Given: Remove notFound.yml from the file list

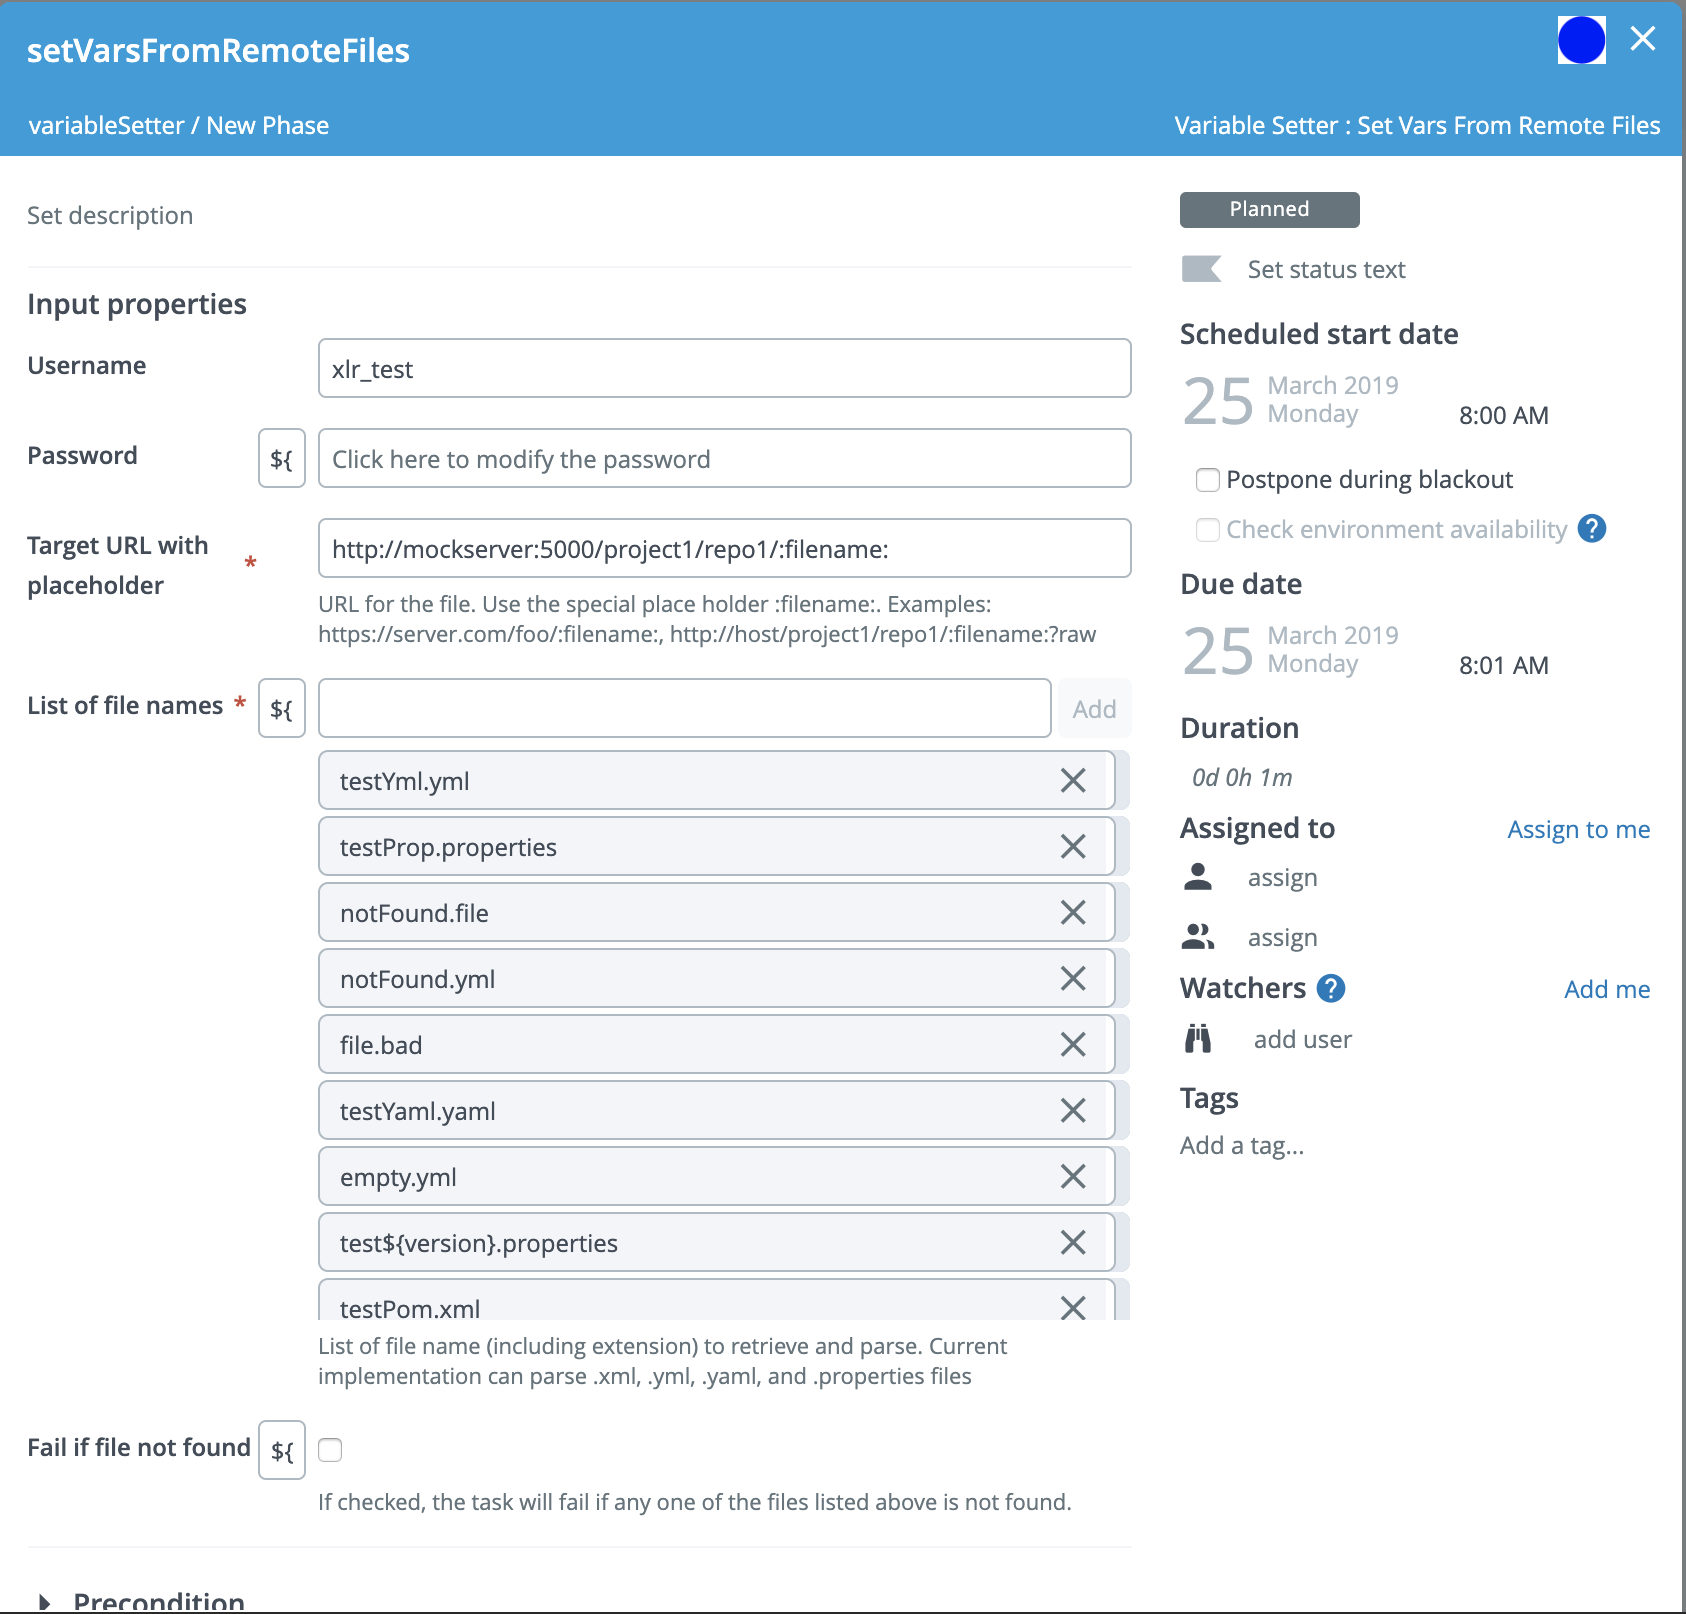Looking at the screenshot, I should [x=1073, y=979].
